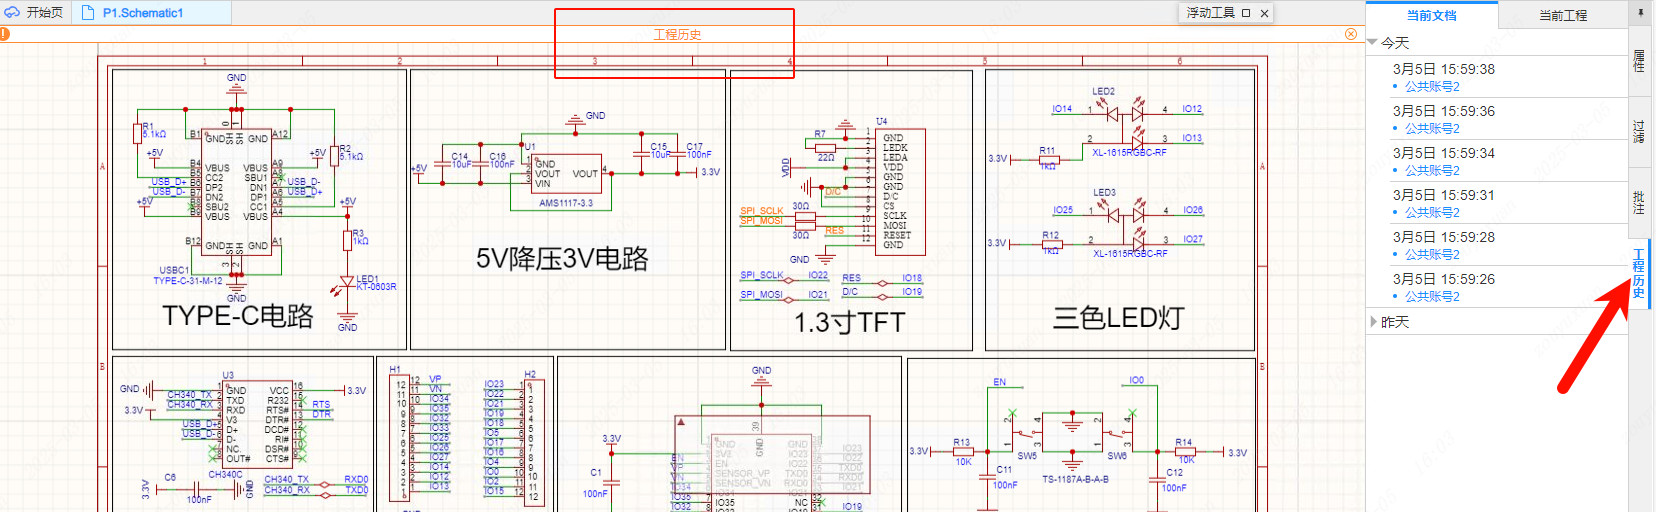This screenshot has width=1656, height=512.
Task: Click the orange warning icon in the banner
Action: click(x=4, y=34)
